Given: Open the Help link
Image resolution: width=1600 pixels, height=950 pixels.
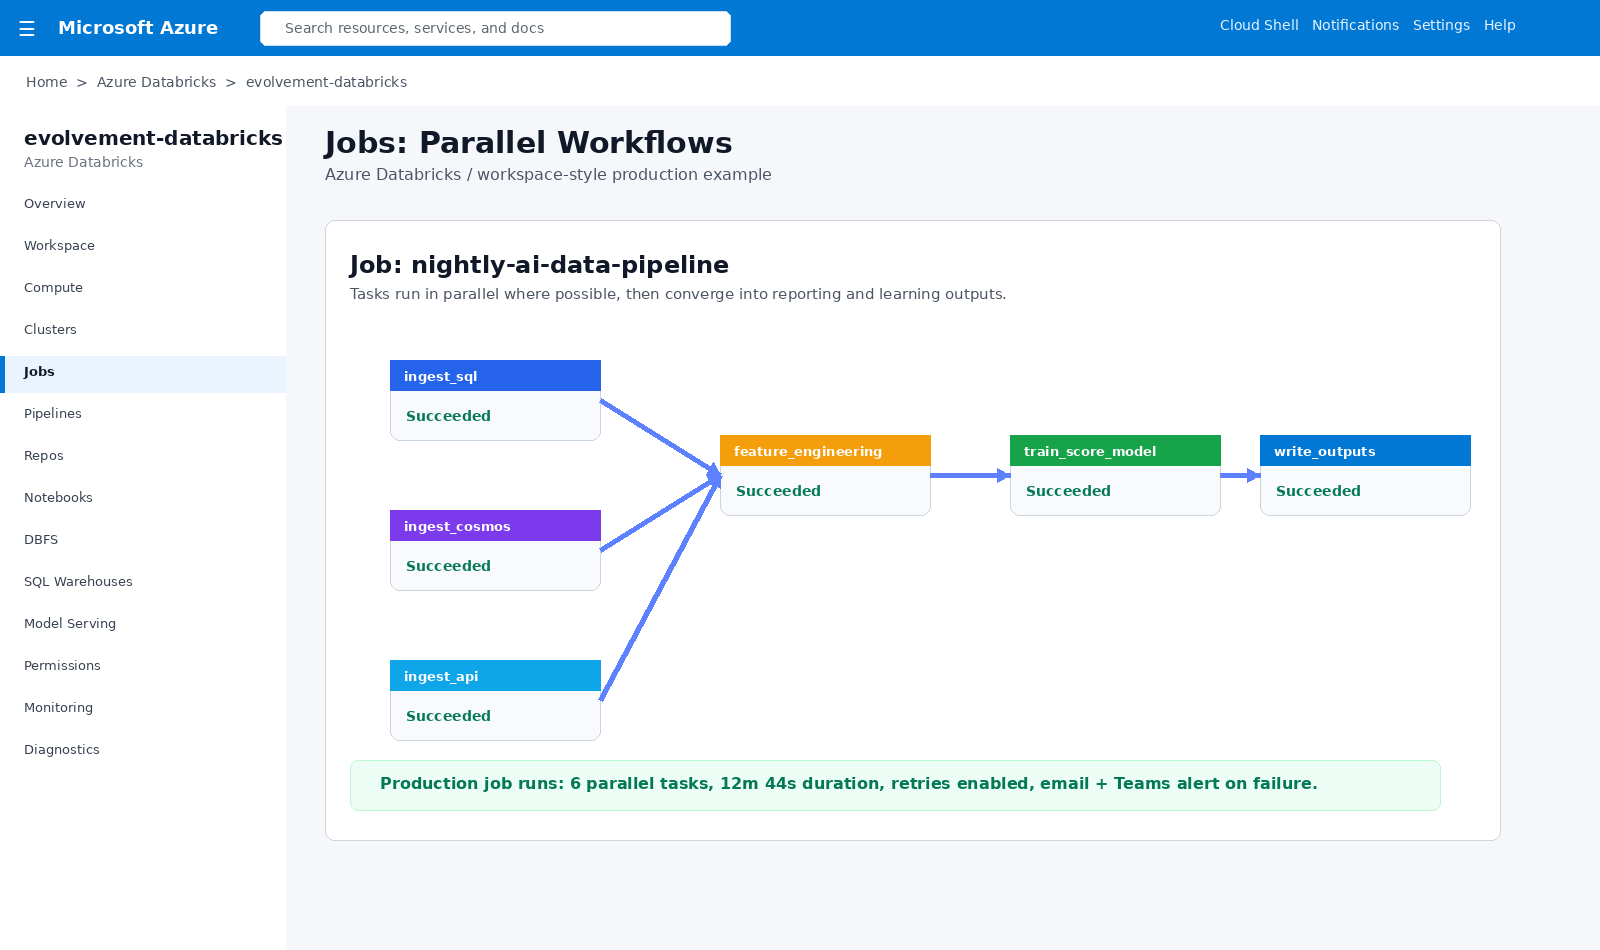Looking at the screenshot, I should tap(1499, 25).
